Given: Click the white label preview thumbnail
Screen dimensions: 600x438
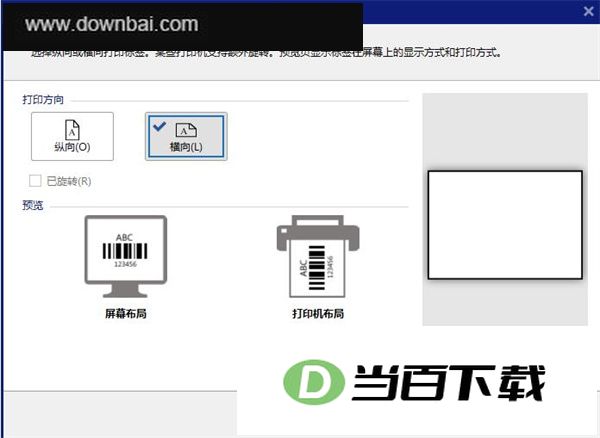Looking at the screenshot, I should (x=505, y=225).
